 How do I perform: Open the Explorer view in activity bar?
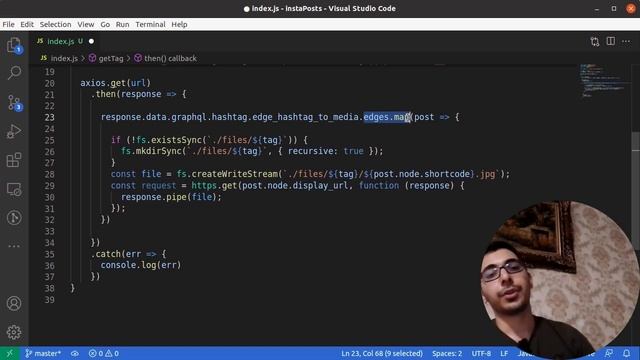click(14, 45)
